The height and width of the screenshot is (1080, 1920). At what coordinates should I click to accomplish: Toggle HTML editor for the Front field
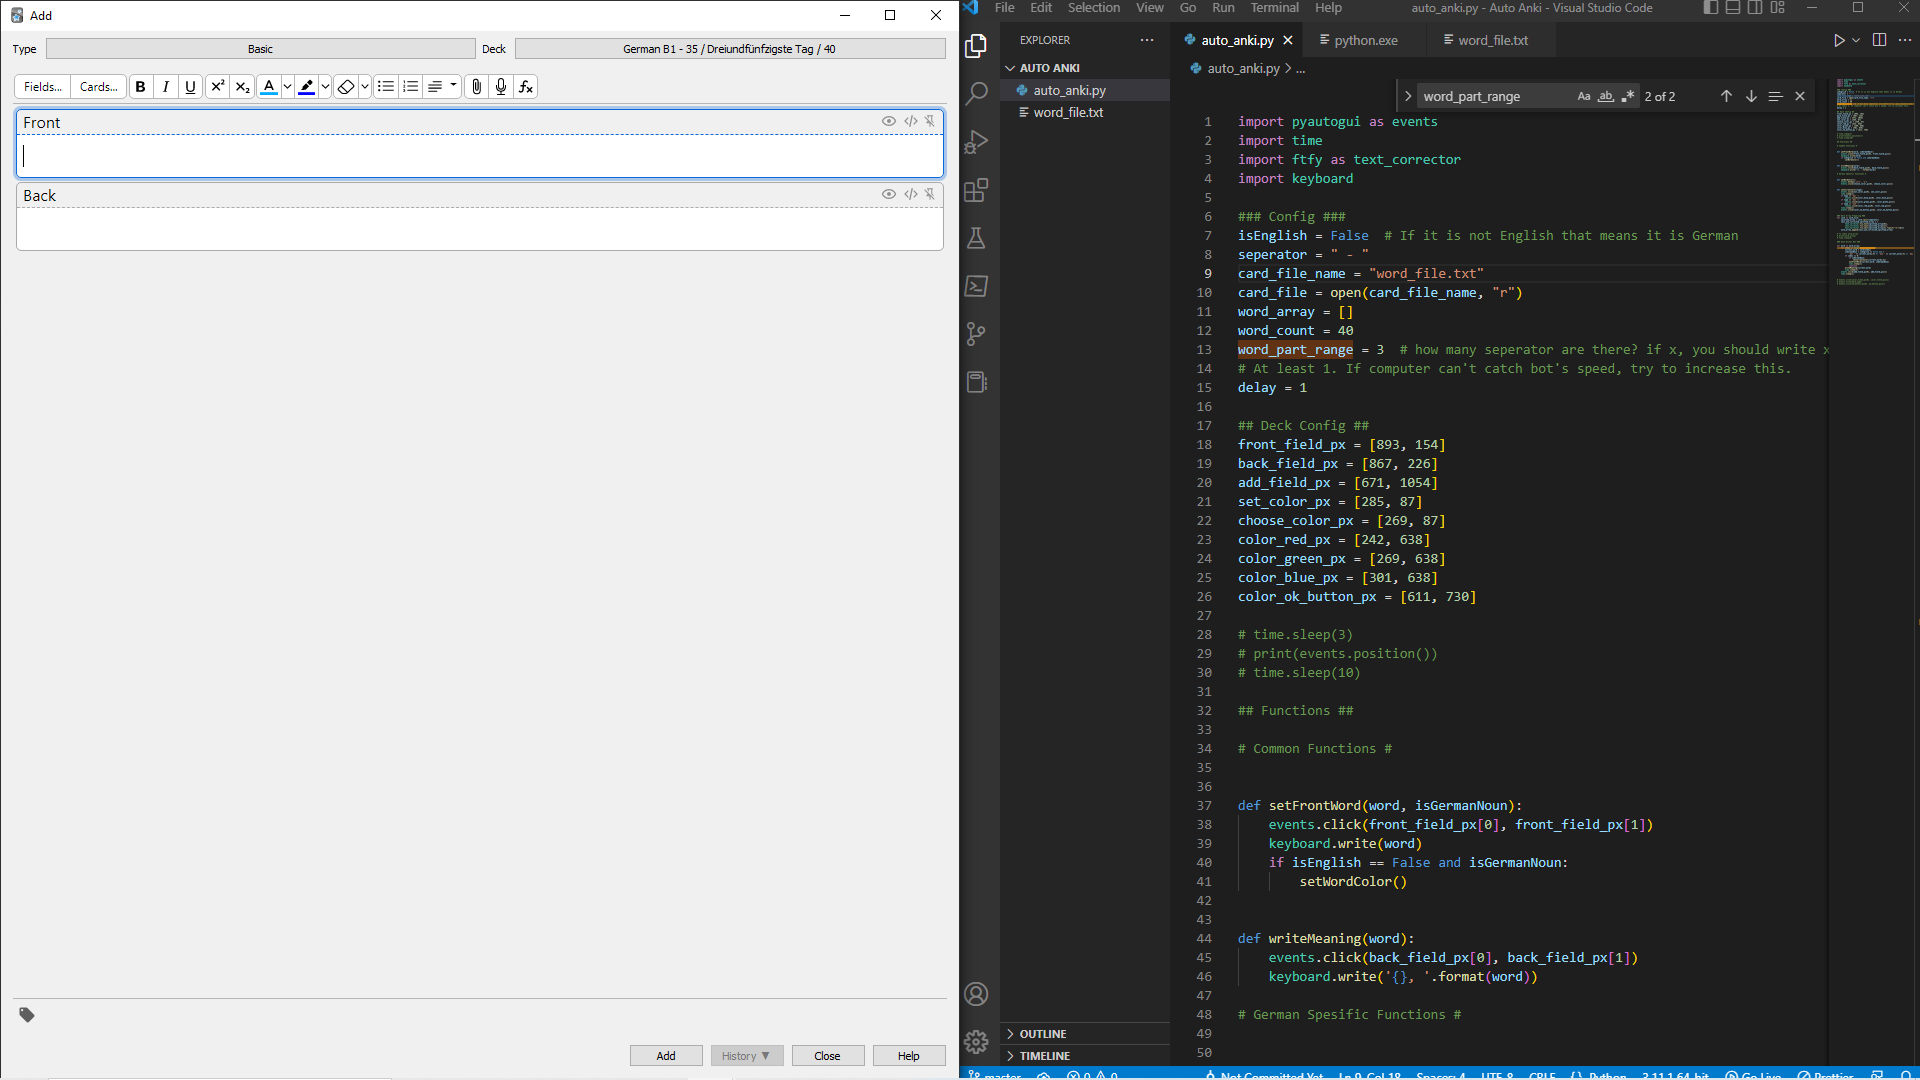910,121
